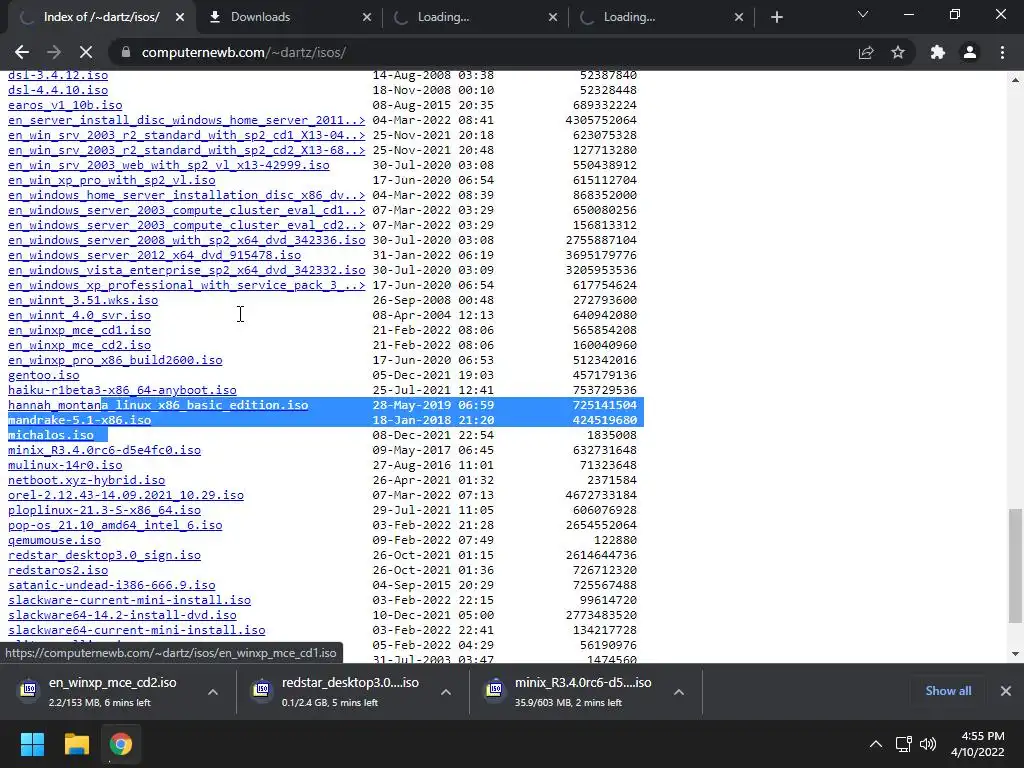This screenshot has height=768, width=1024.
Task: Open Windows Start menu
Action: (32, 744)
